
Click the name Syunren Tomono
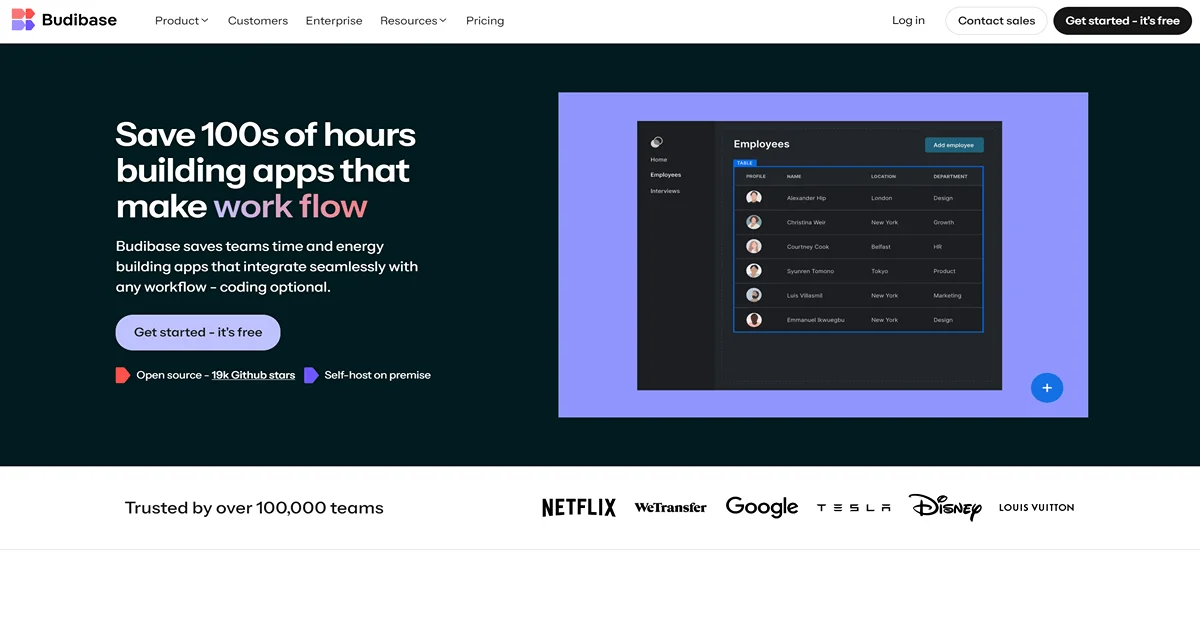810,271
